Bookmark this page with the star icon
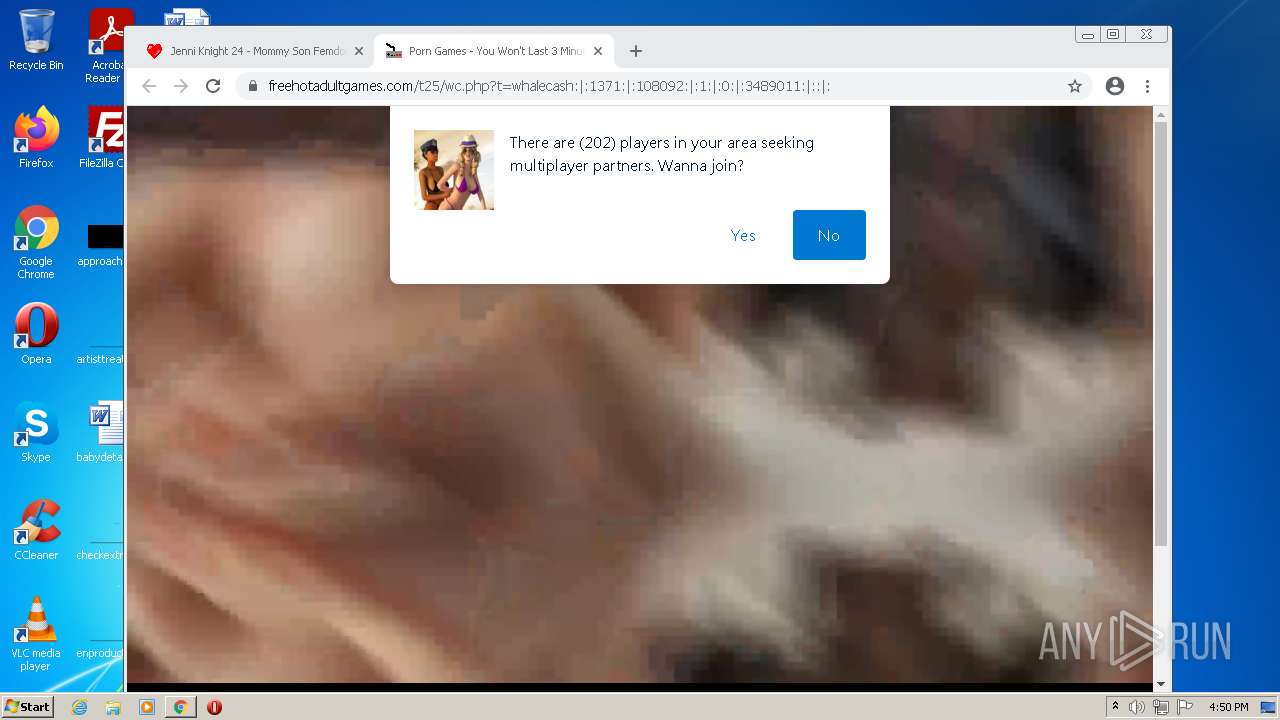 tap(1075, 86)
